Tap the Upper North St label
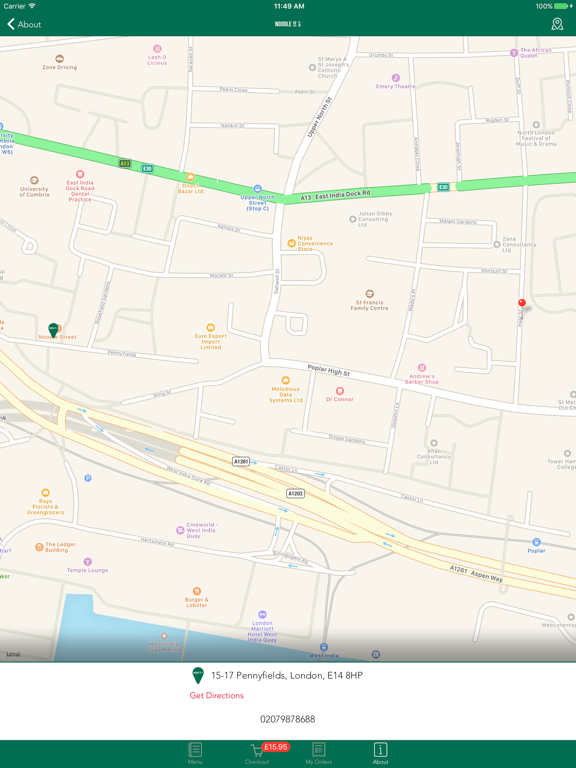 (319, 117)
